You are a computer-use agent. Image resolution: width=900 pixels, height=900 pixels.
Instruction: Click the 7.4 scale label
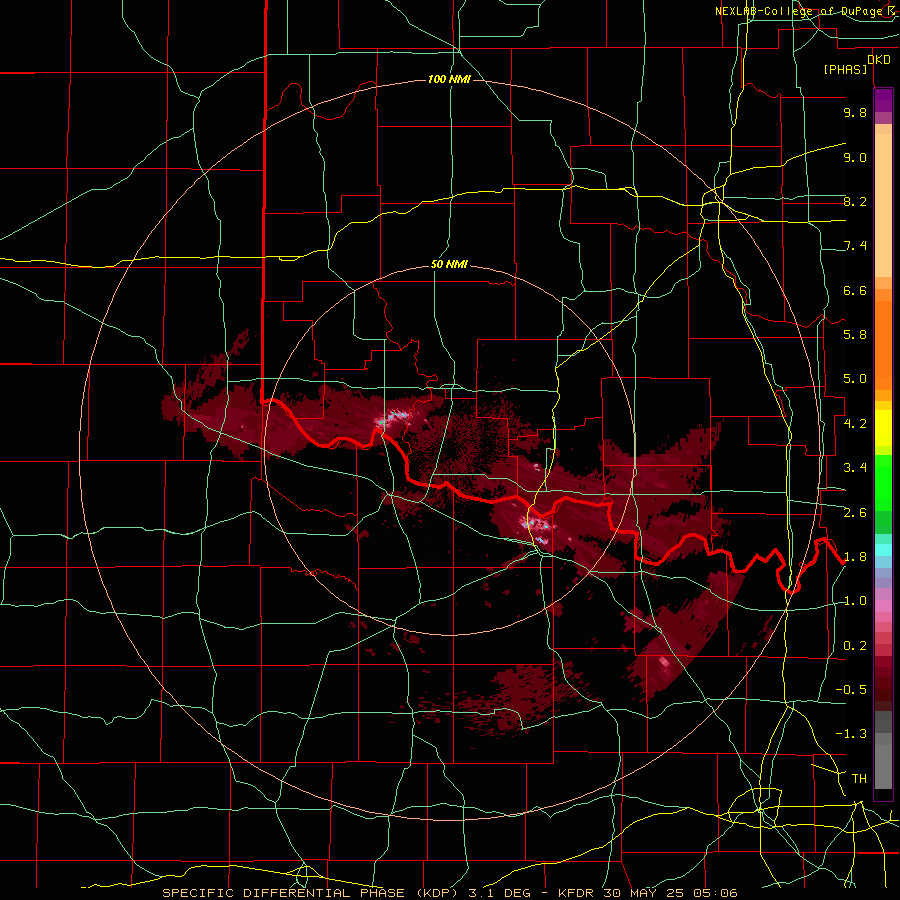pyautogui.click(x=855, y=246)
